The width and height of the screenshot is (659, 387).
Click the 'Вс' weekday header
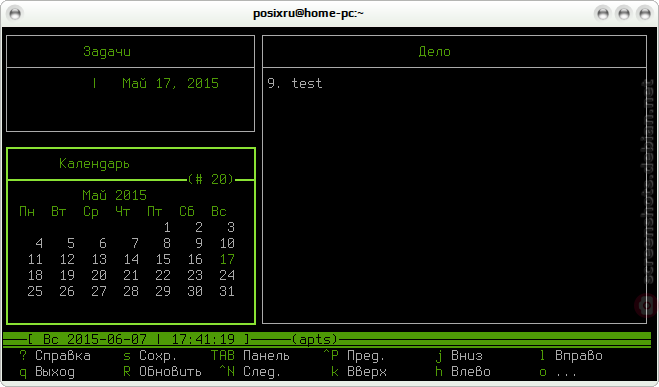click(x=219, y=211)
